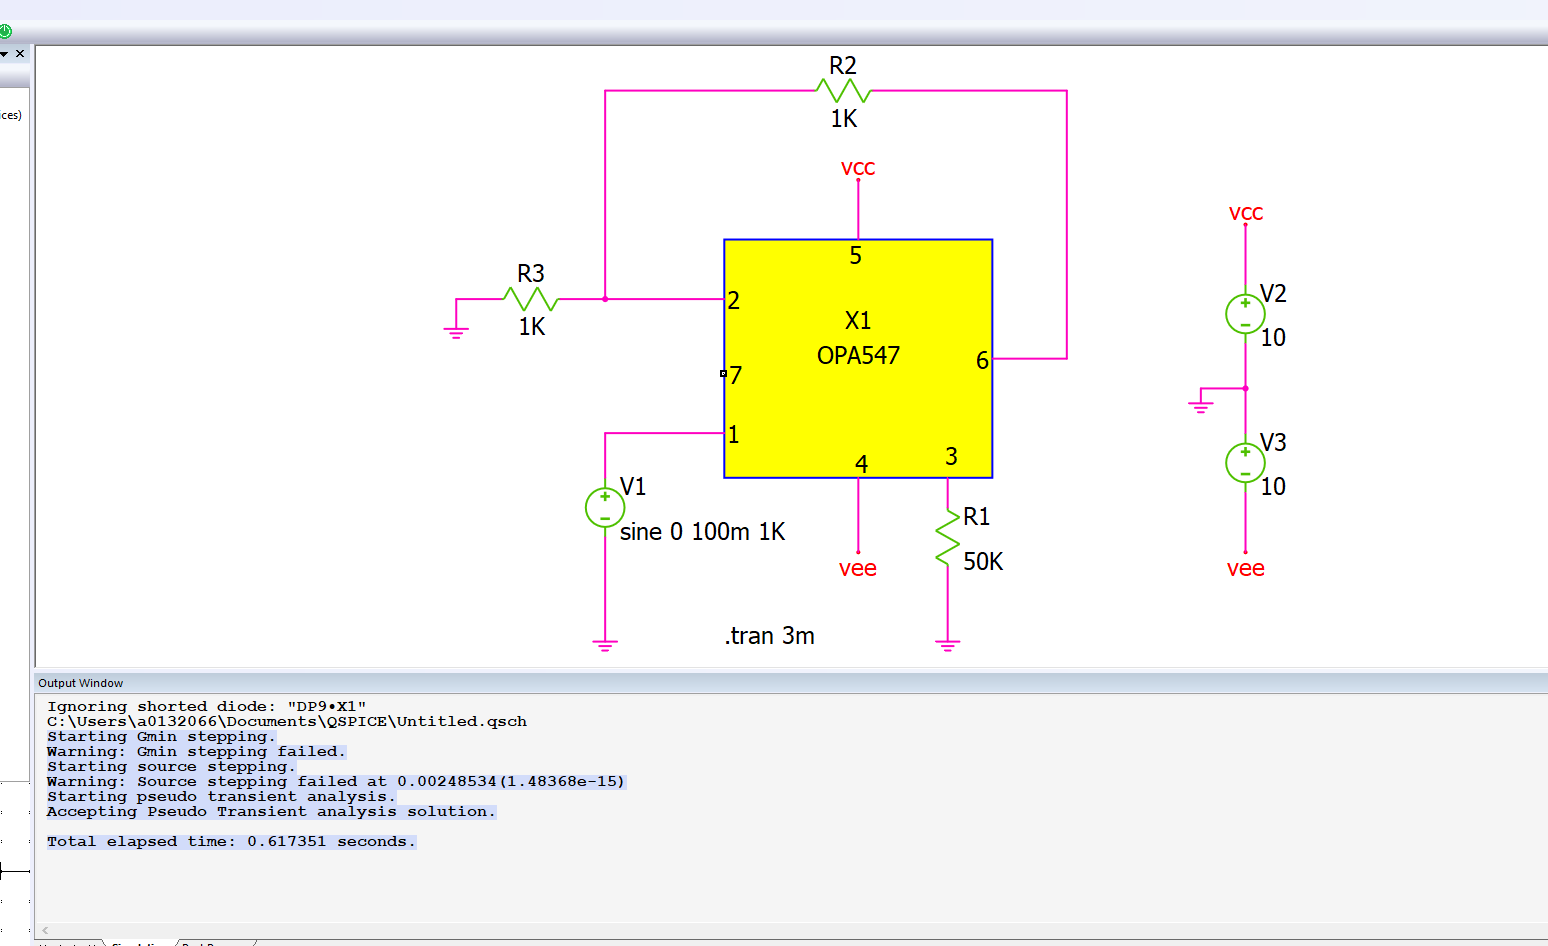Click 'Starting pseudo transient analysis.' line

[221, 796]
